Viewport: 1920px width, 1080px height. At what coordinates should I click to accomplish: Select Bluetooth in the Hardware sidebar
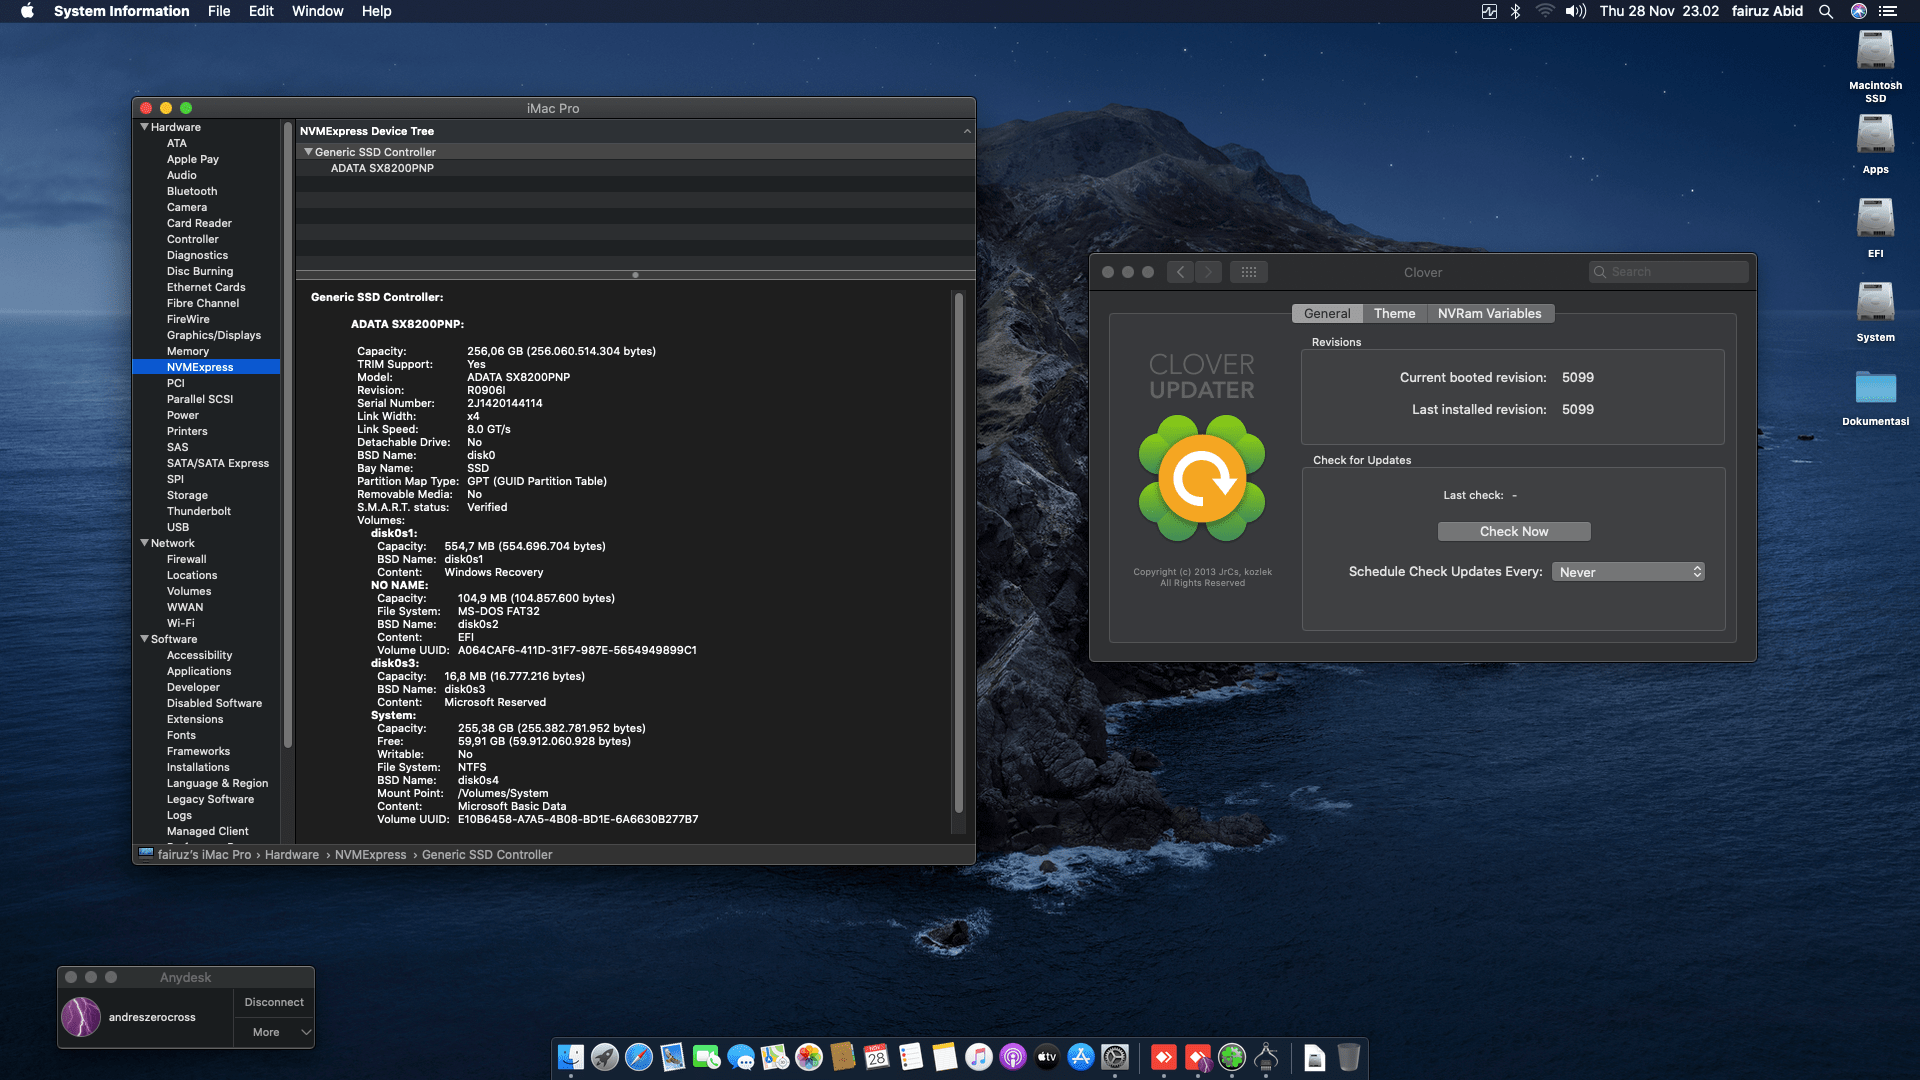192,191
